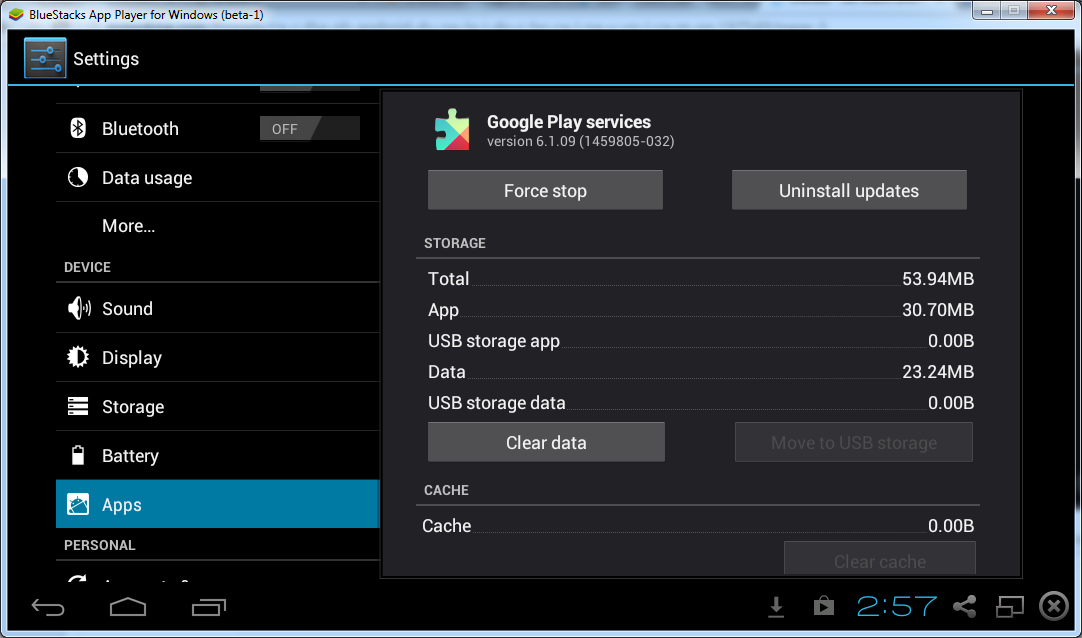Click the share icon in bottom bar
1082x638 pixels.
(965, 606)
